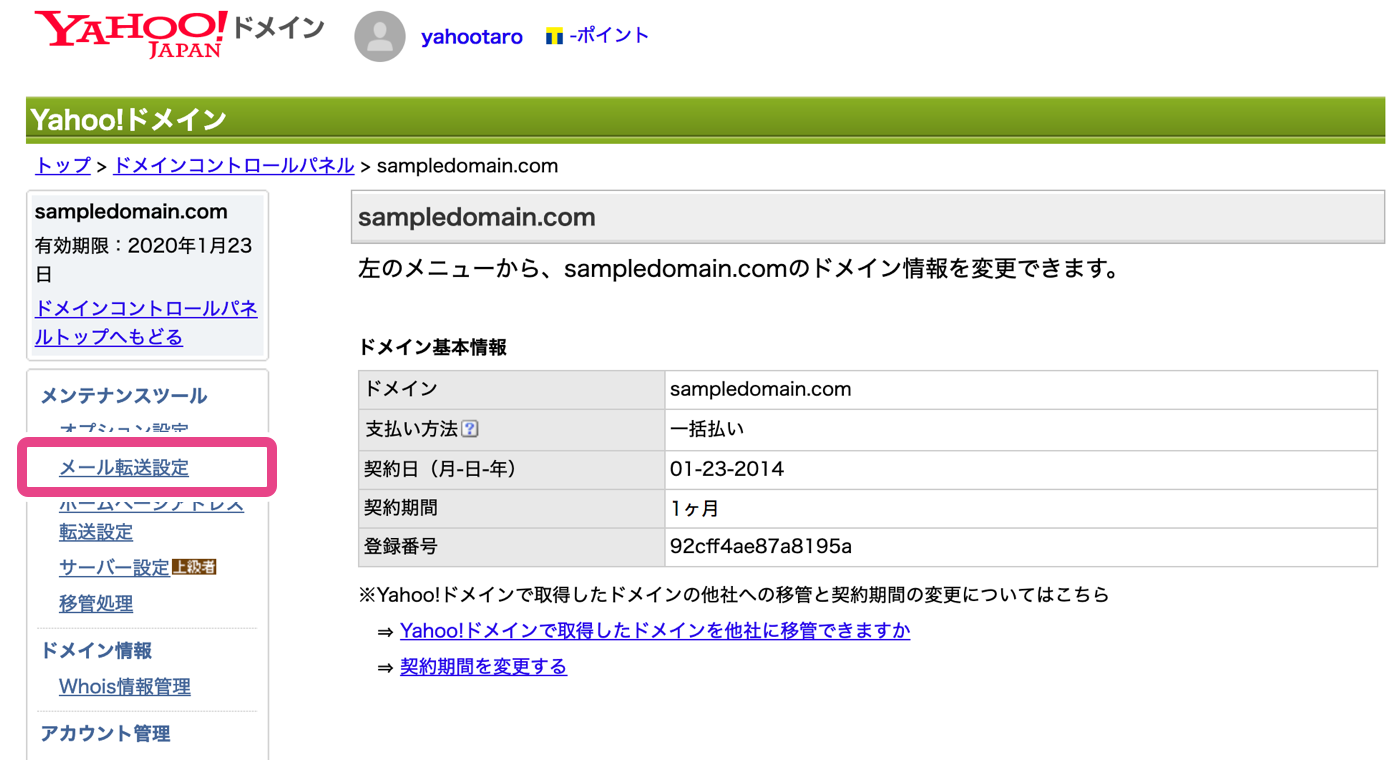Click the user avatar icon

380,37
